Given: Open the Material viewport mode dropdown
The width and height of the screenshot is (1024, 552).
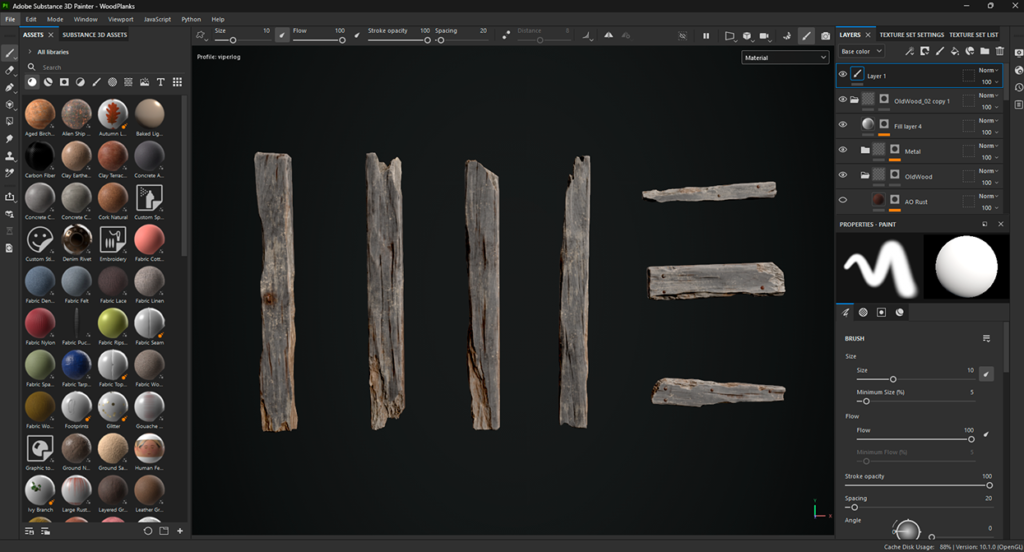Looking at the screenshot, I should pos(784,57).
